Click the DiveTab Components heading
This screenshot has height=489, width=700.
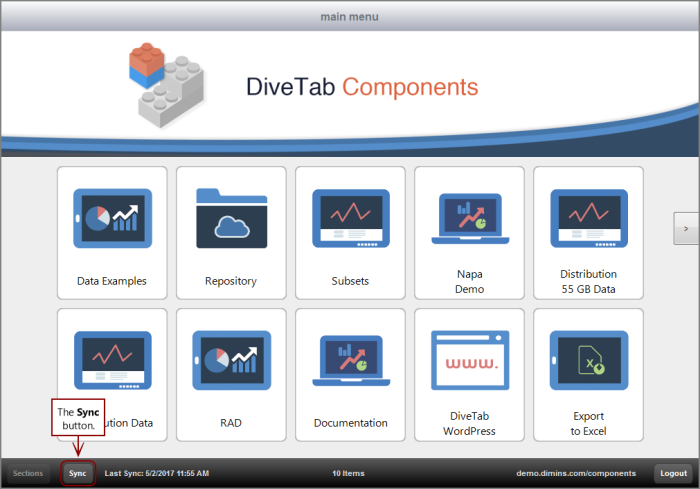[x=362, y=87]
